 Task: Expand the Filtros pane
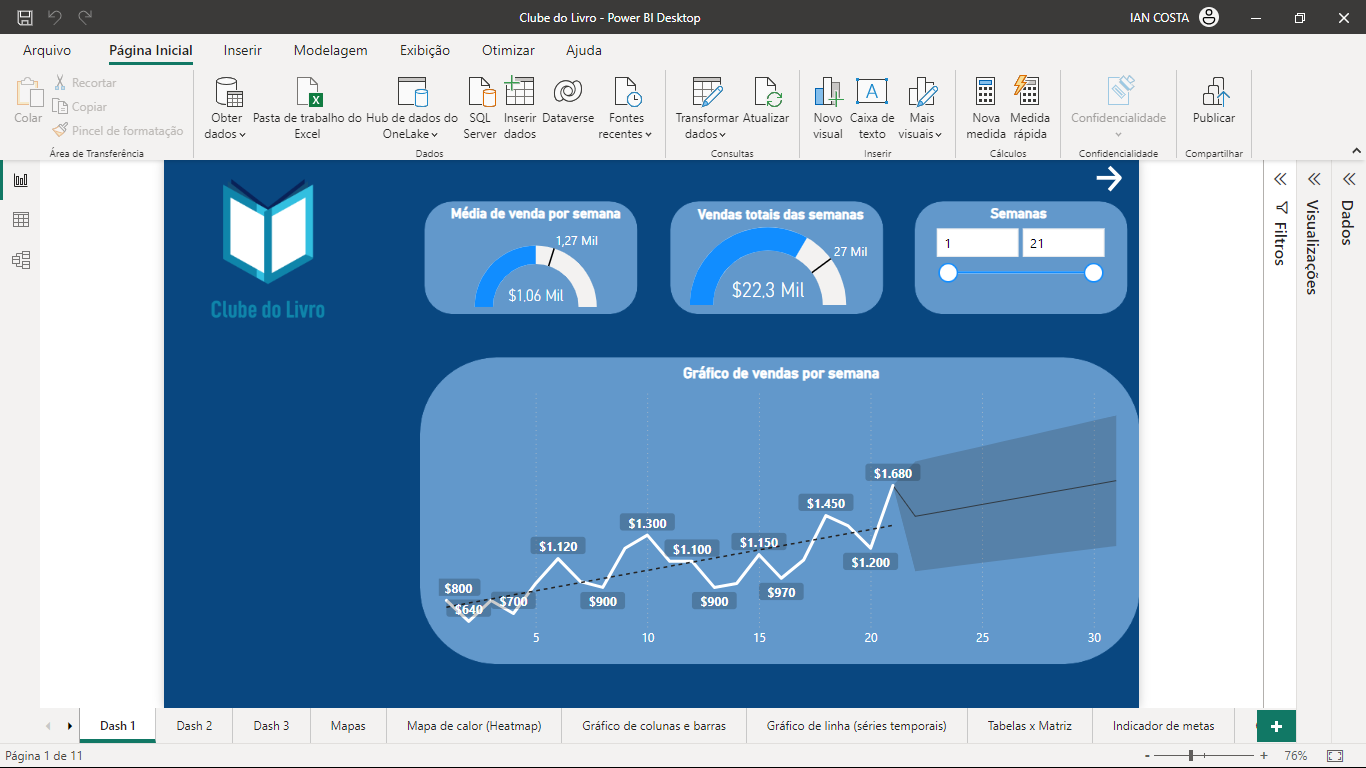point(1280,179)
